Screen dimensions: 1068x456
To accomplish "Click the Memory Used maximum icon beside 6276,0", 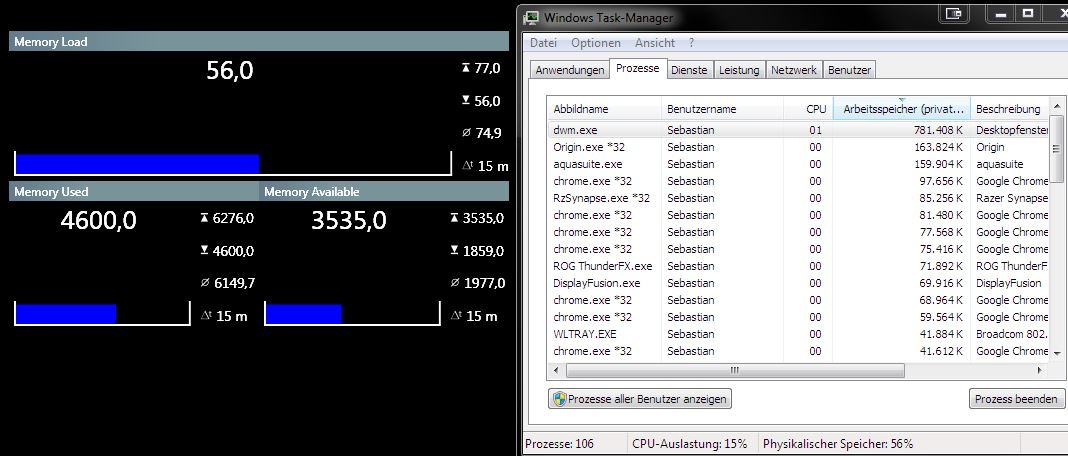I will (204, 218).
